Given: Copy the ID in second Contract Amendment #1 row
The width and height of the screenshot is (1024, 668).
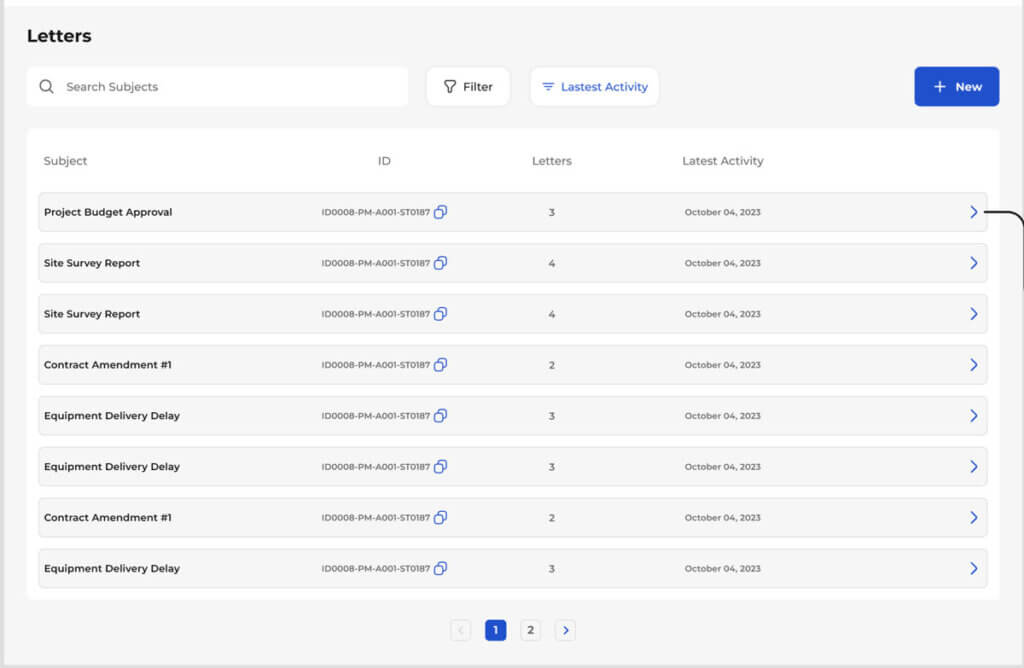Looking at the screenshot, I should click(440, 518).
